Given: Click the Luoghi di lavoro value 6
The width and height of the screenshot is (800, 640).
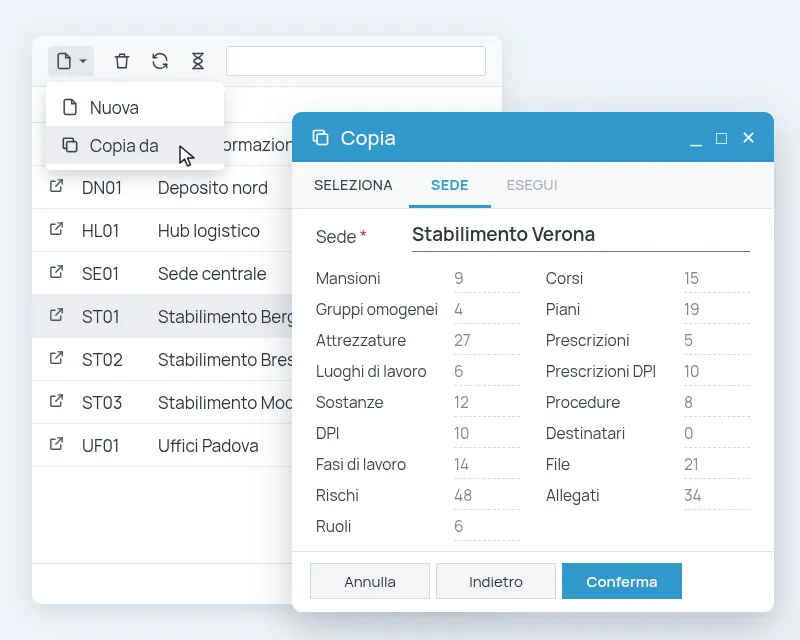Looking at the screenshot, I should (x=487, y=372).
